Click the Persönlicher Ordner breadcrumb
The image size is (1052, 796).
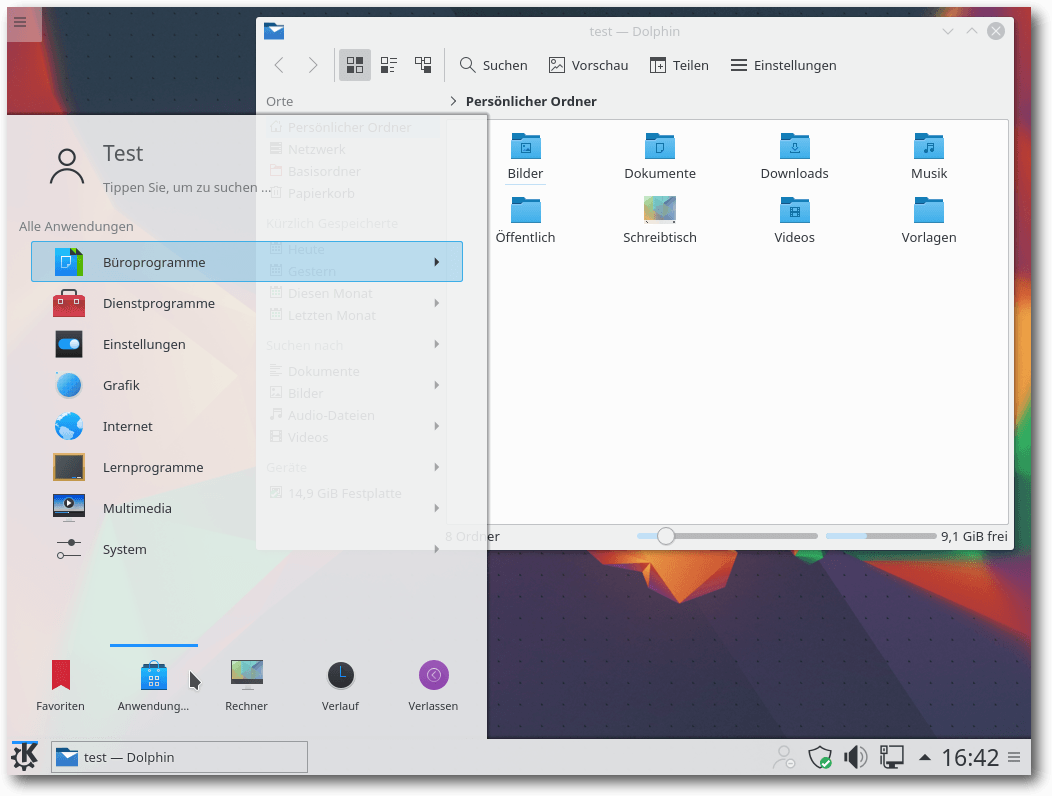(x=531, y=101)
